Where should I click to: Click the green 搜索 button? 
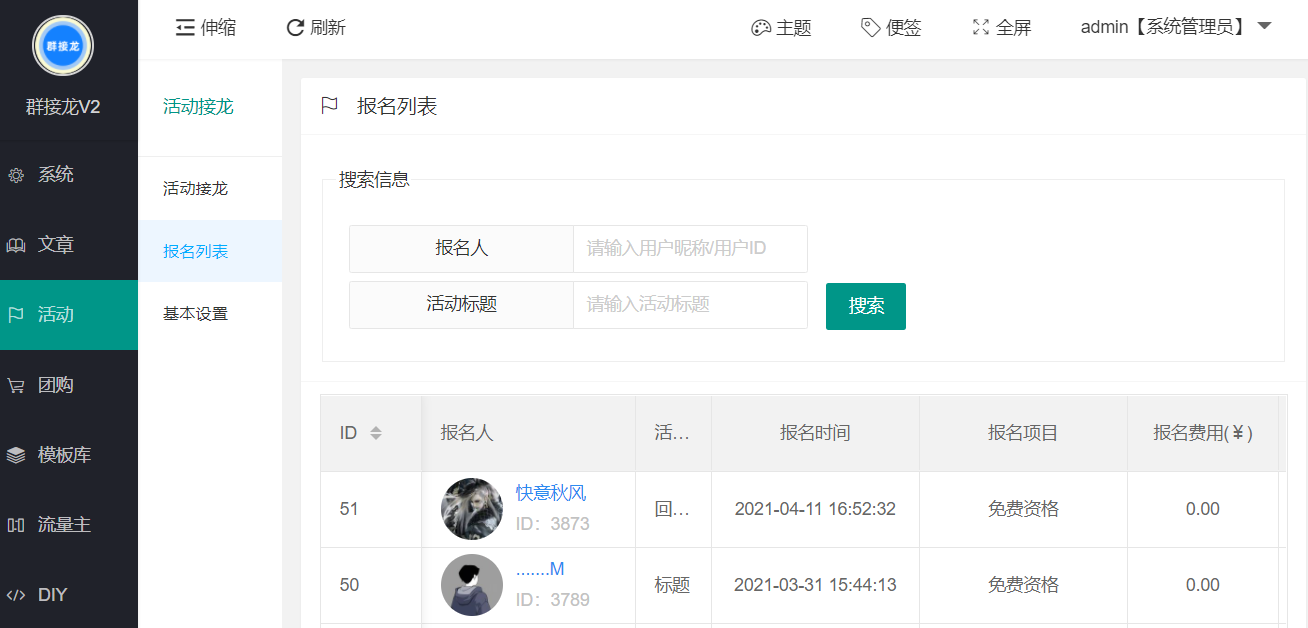click(x=866, y=306)
